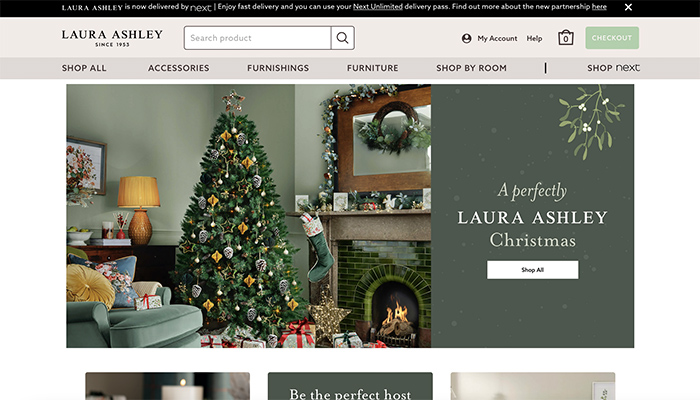Open the shopping bag icon
This screenshot has height=400, width=700.
[566, 38]
